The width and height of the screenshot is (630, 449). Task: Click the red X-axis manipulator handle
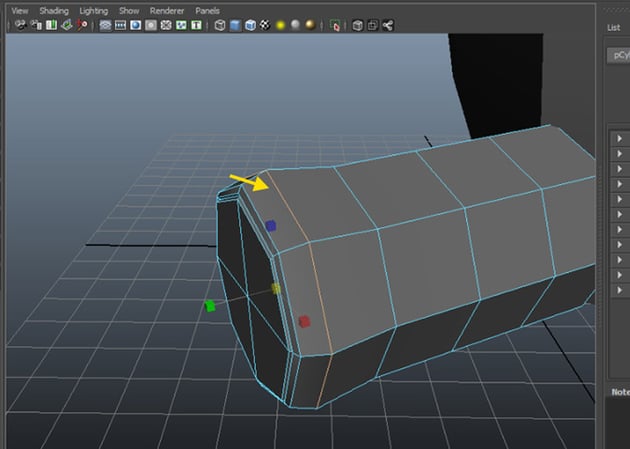coord(304,322)
